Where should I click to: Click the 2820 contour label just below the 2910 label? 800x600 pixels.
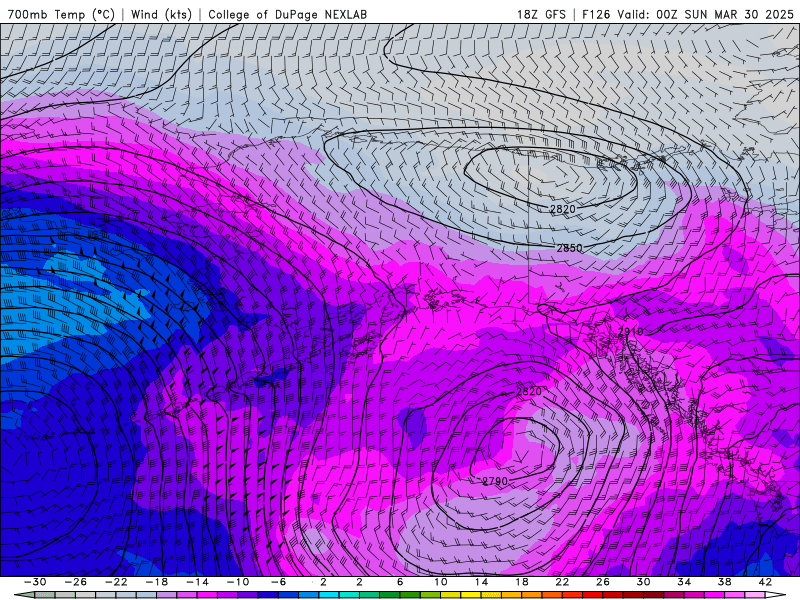pyautogui.click(x=529, y=391)
